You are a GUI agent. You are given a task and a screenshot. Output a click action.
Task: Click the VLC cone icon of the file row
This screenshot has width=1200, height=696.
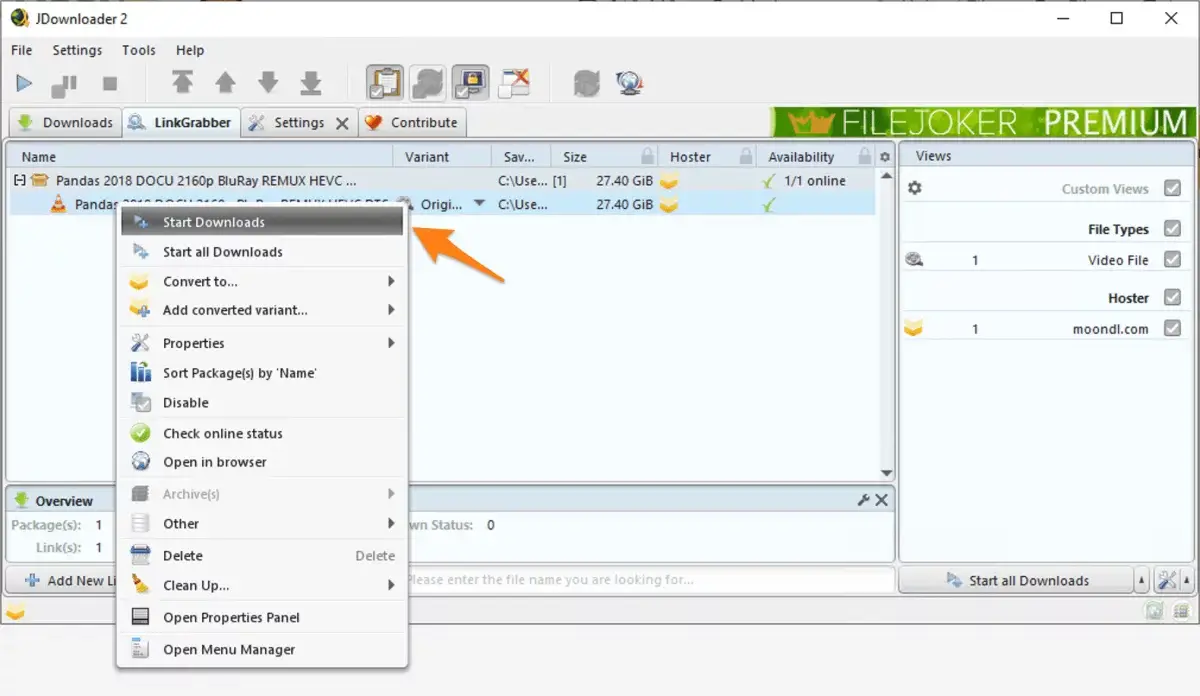click(59, 204)
